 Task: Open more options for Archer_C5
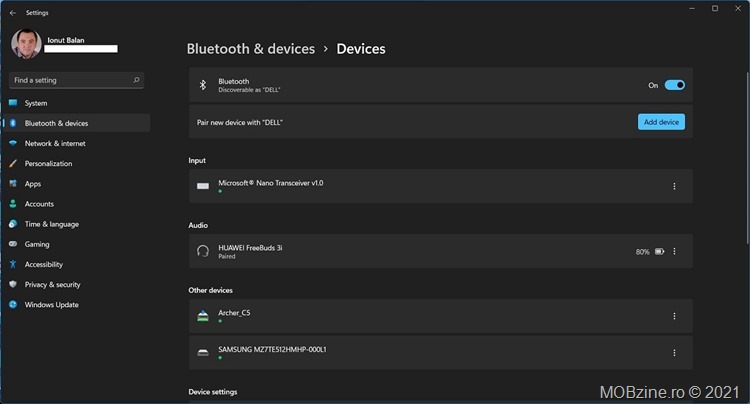[674, 316]
